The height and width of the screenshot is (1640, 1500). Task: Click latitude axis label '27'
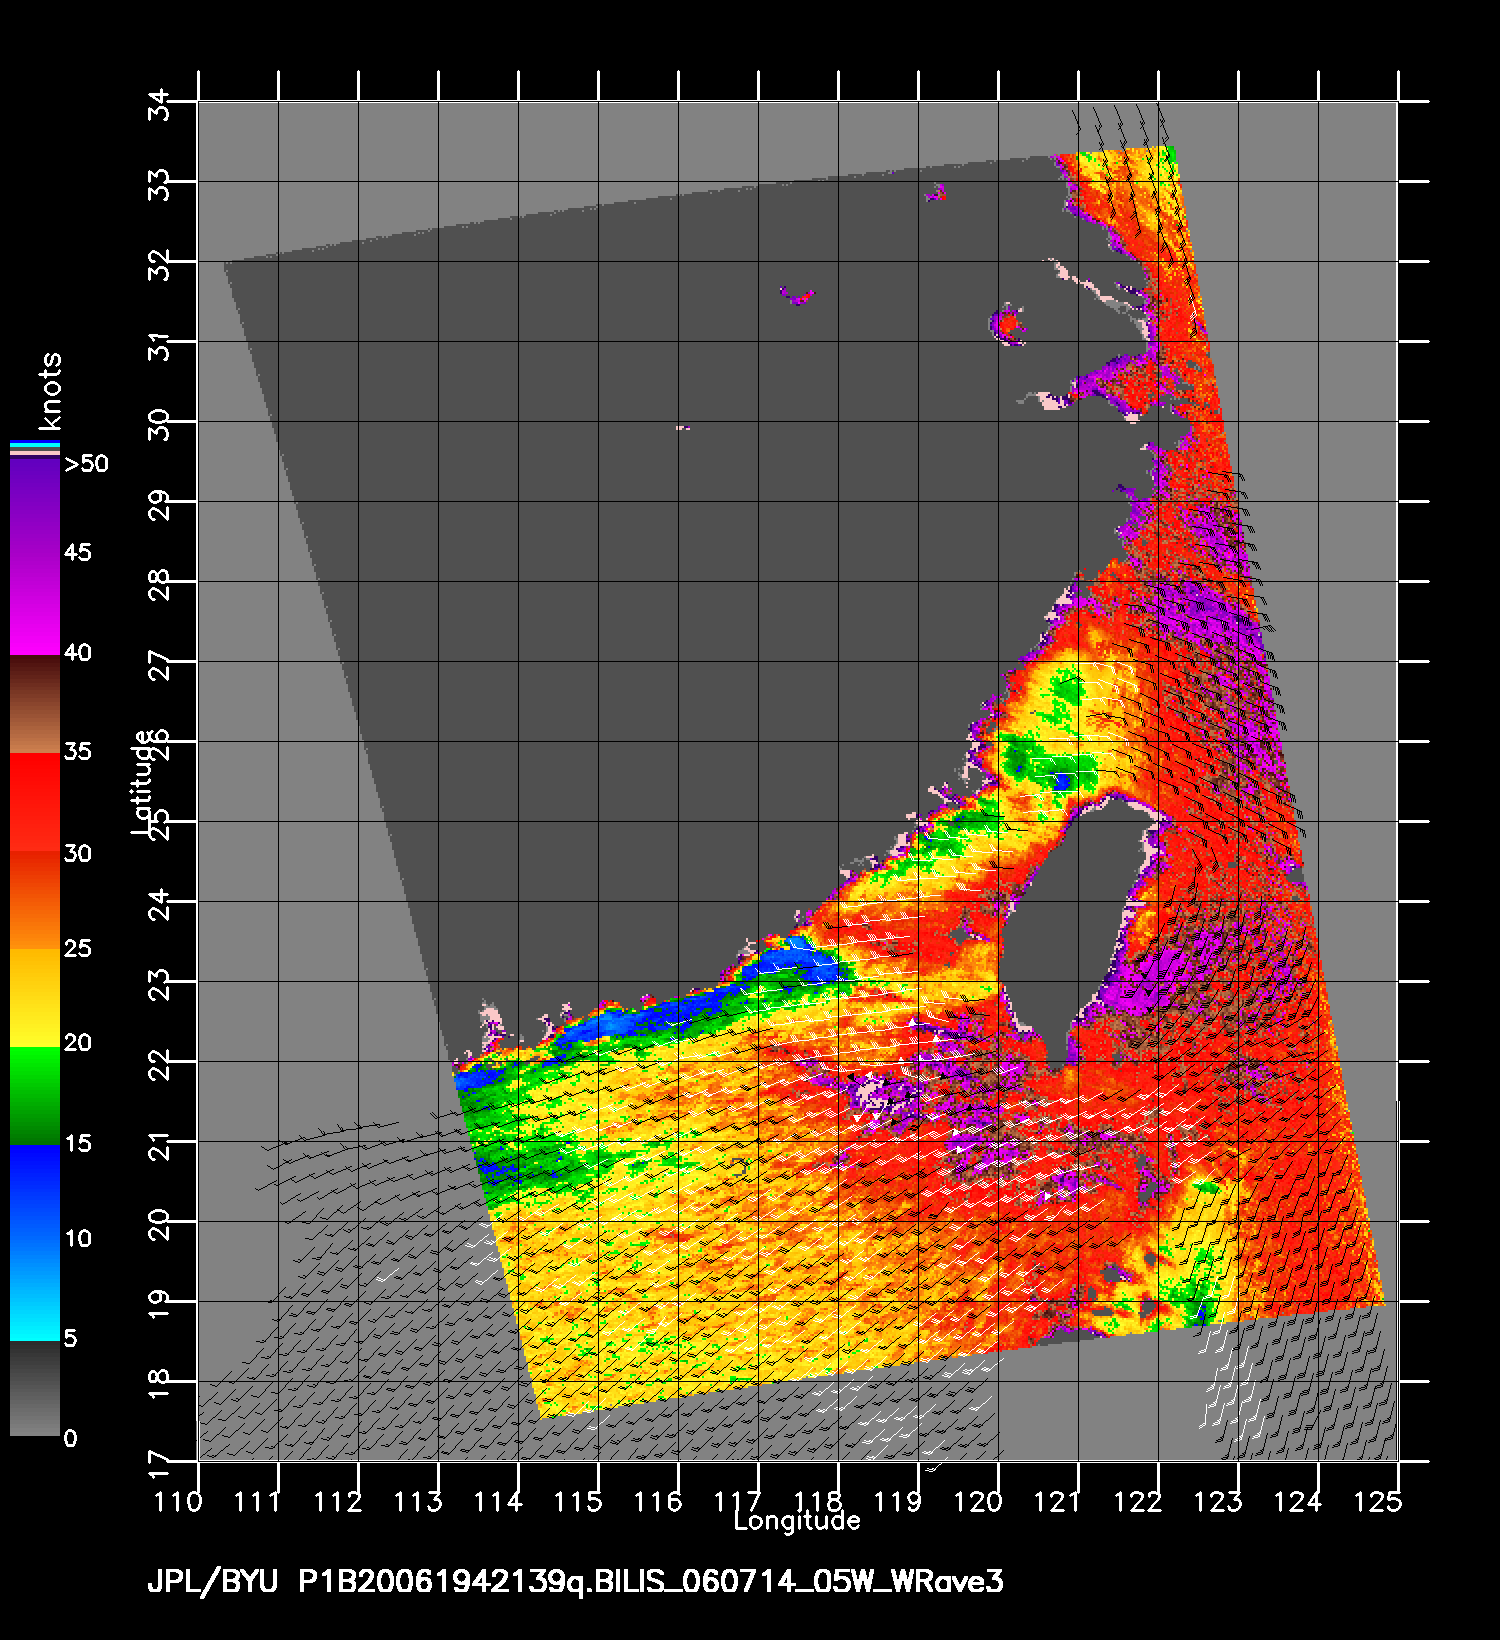tap(159, 664)
